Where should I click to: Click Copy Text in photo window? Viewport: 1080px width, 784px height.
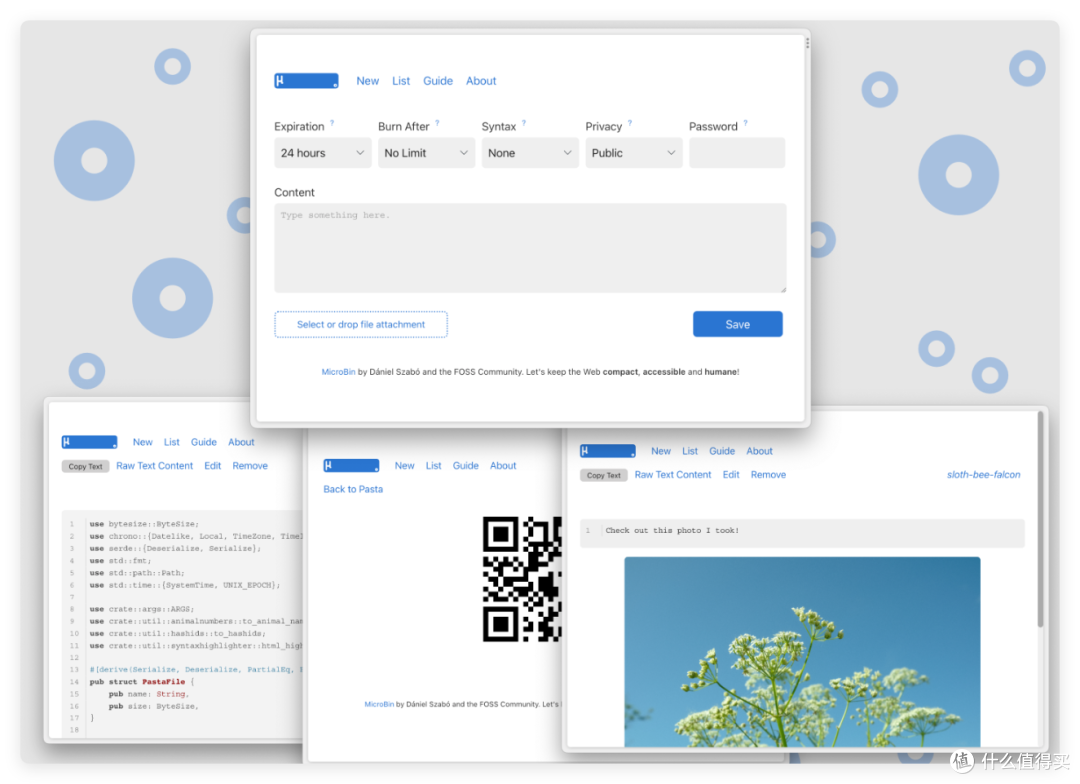click(604, 475)
